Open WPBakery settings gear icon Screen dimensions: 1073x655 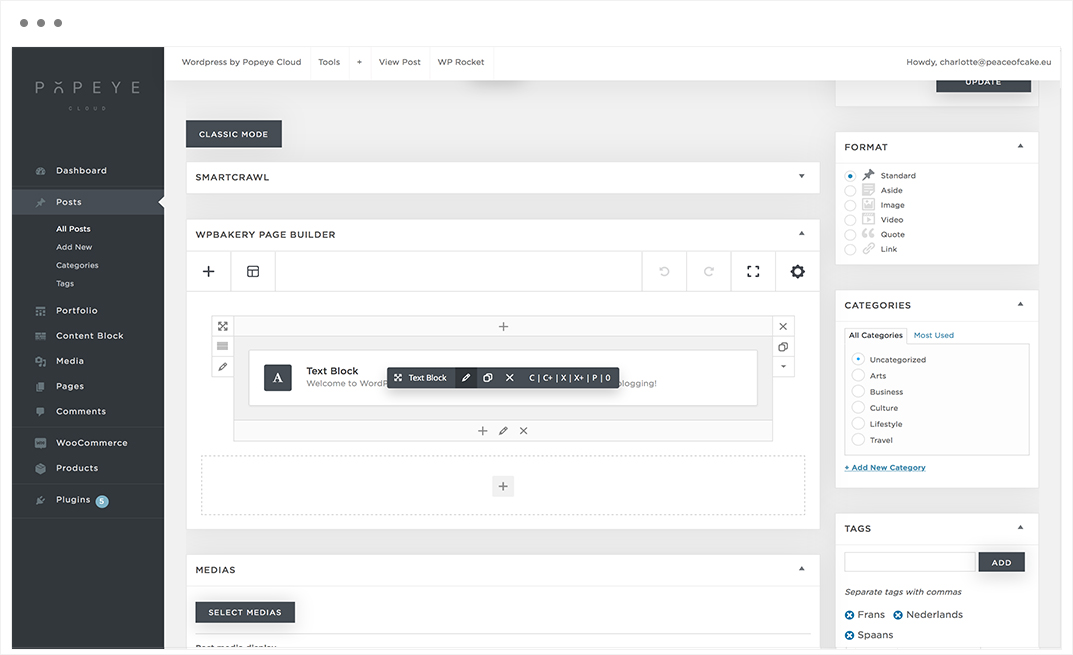(798, 272)
